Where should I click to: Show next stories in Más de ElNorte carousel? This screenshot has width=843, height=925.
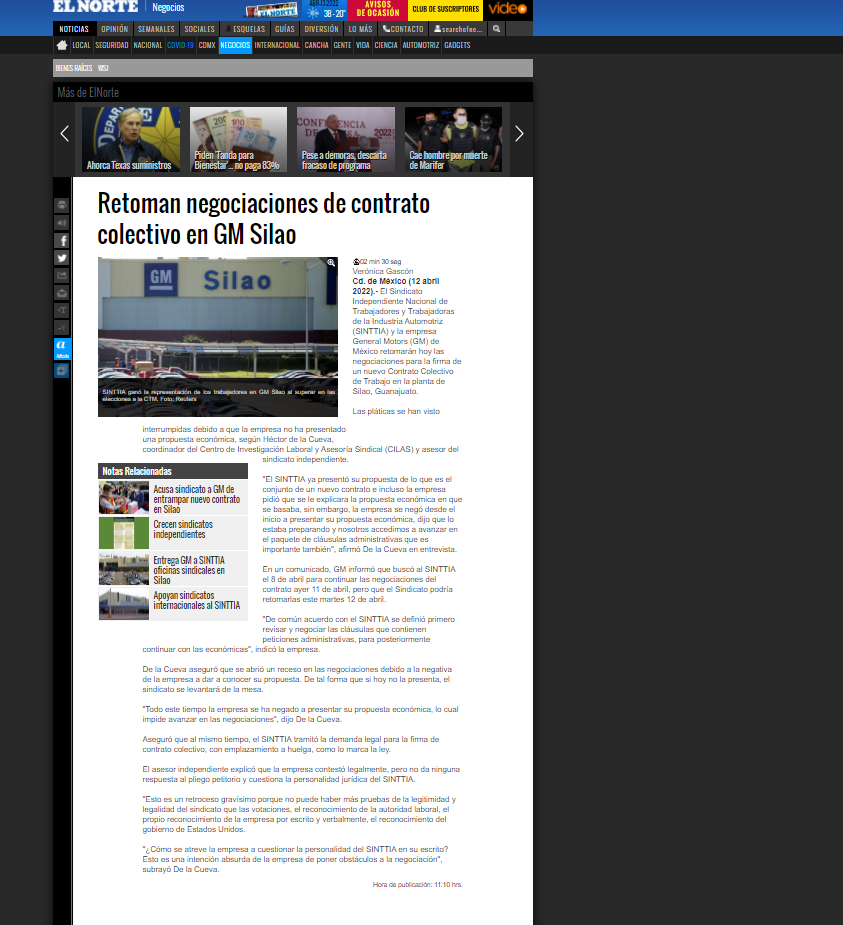pos(519,134)
